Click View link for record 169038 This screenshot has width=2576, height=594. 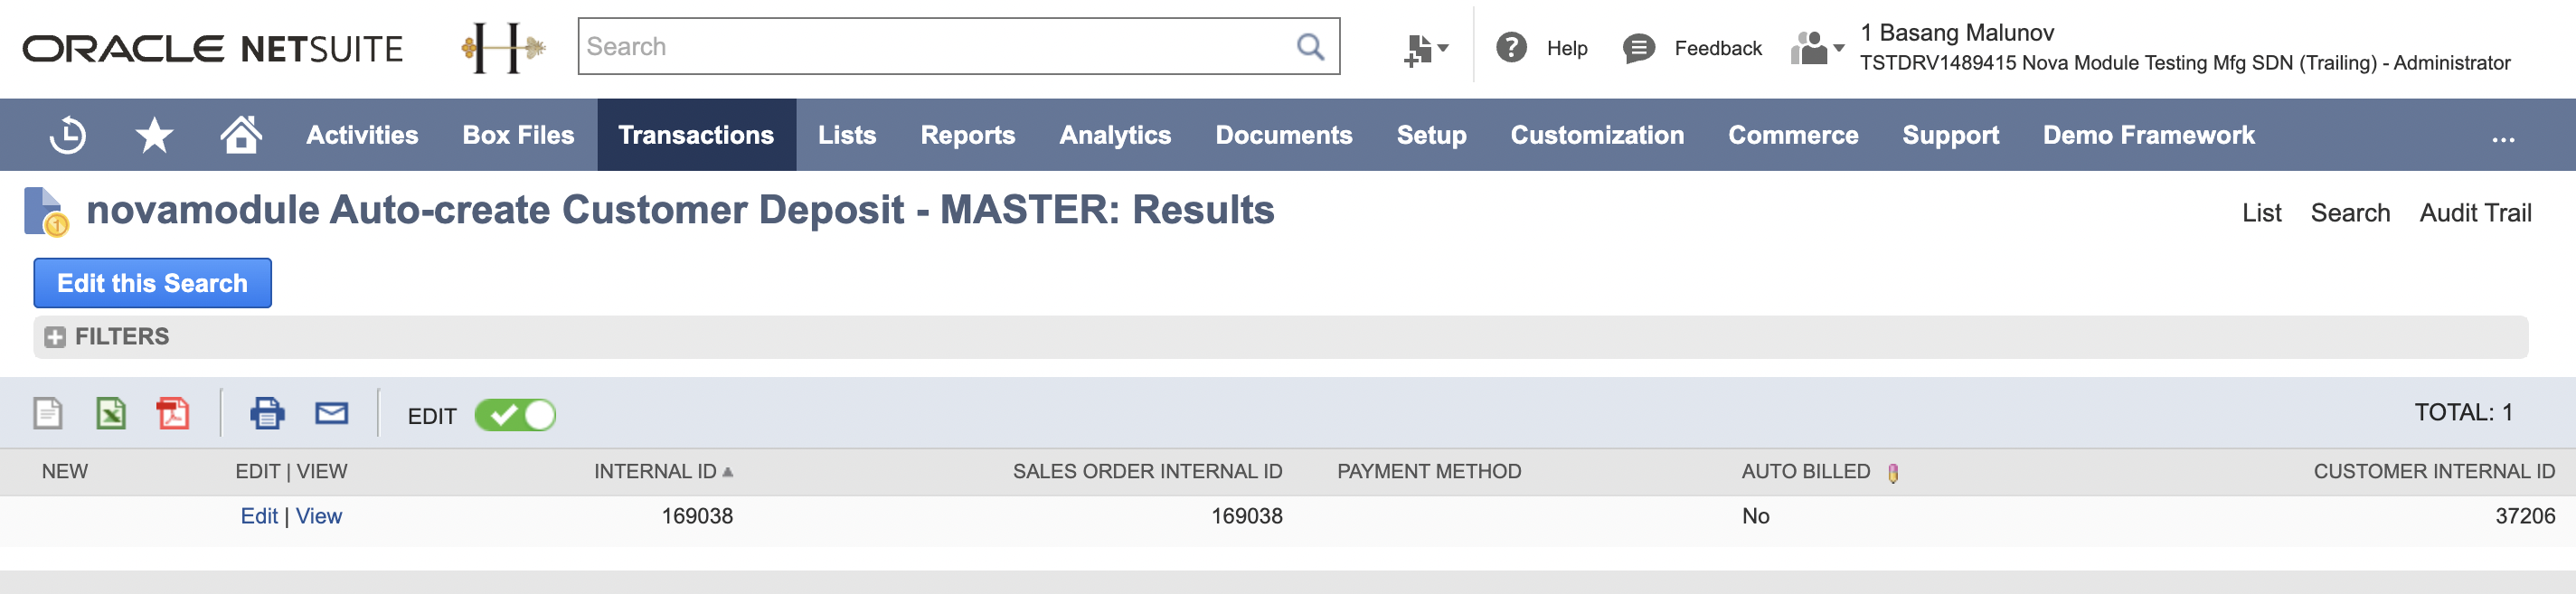point(319,516)
